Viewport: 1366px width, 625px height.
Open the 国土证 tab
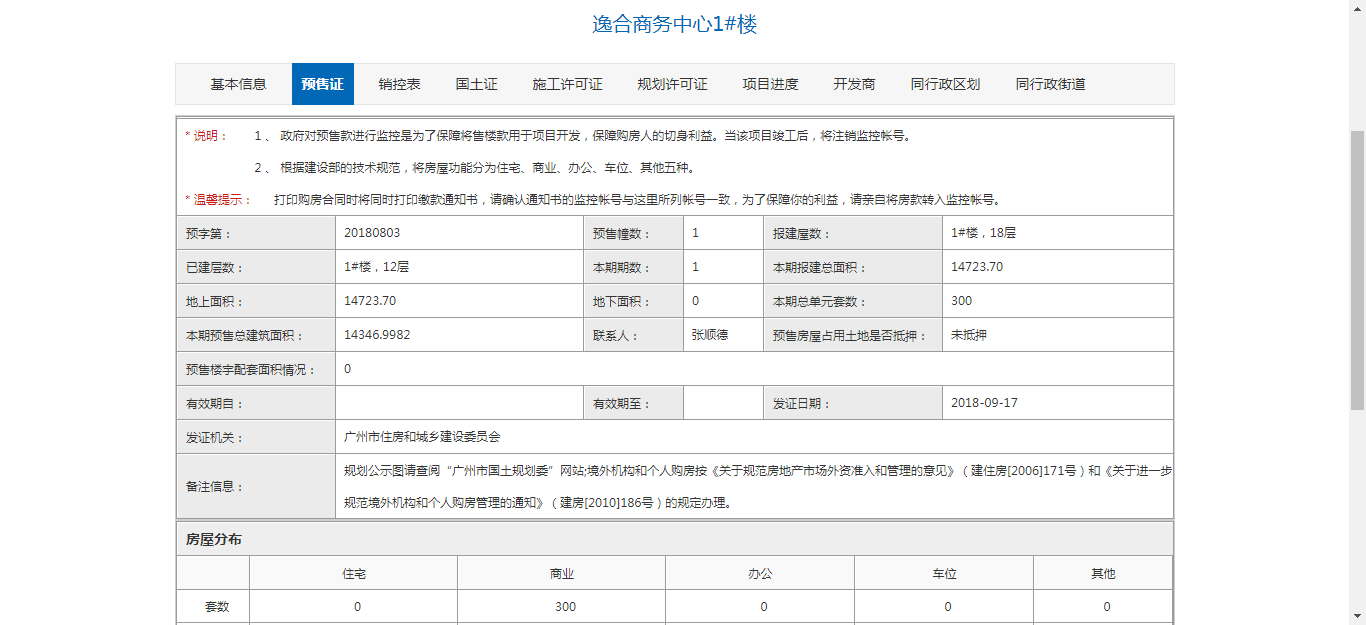point(476,84)
